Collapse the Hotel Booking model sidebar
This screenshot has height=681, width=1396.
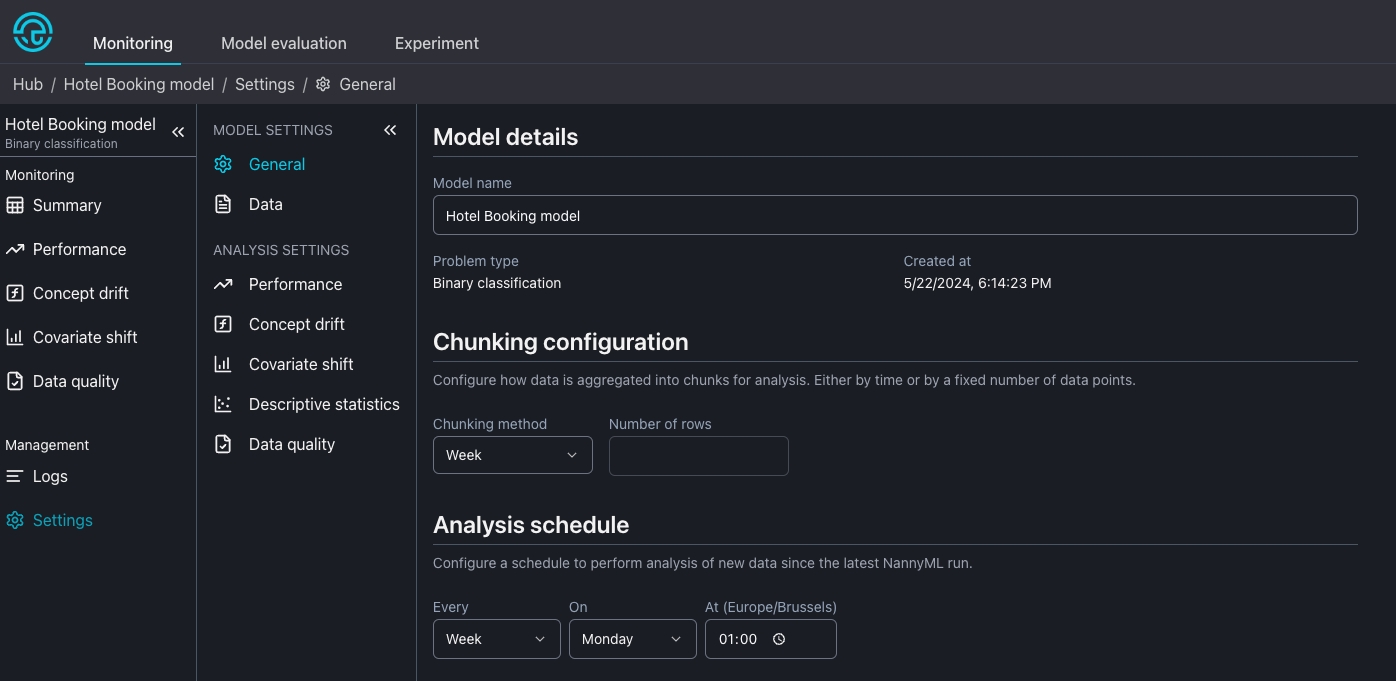[x=178, y=132]
